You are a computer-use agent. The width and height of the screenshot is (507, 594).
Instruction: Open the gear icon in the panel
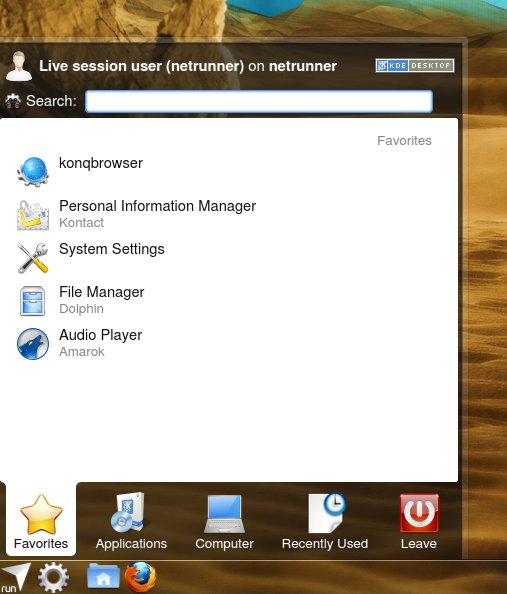click(x=53, y=578)
